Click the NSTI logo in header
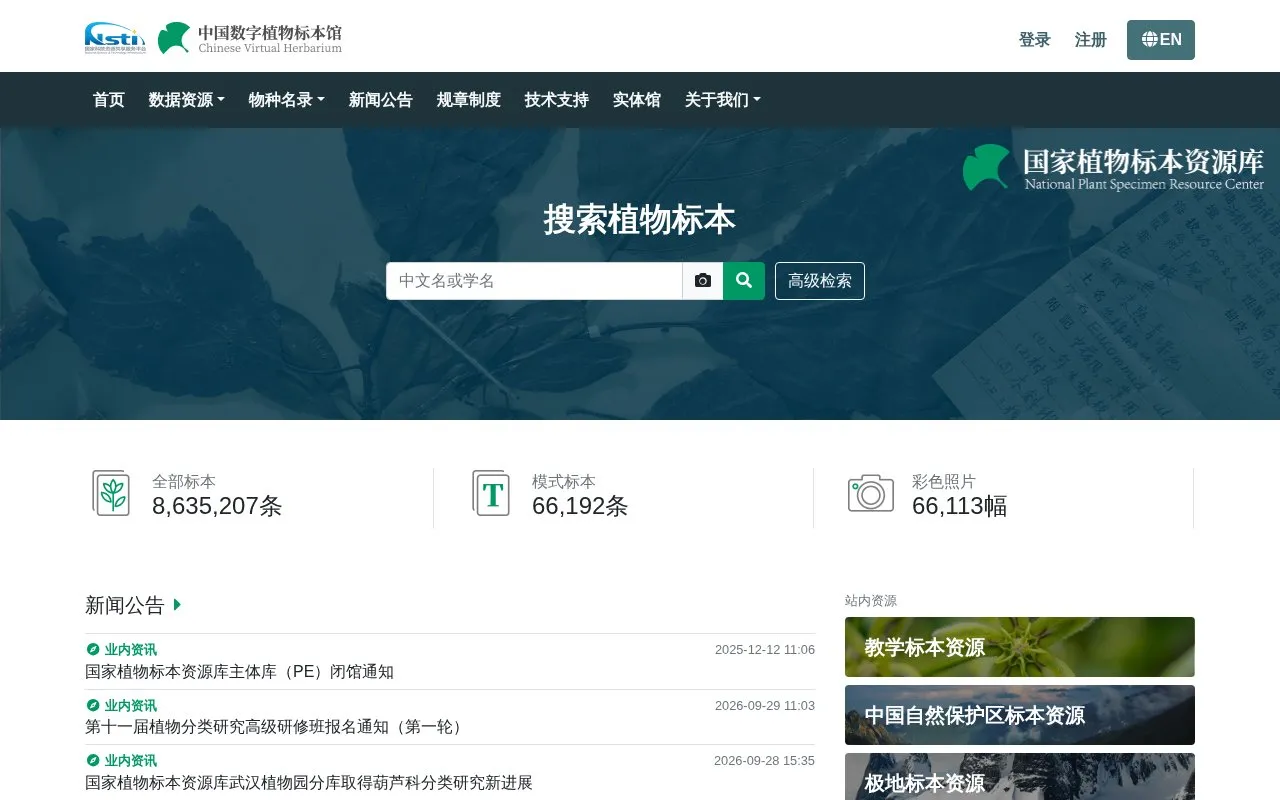The image size is (1280, 800). (115, 38)
